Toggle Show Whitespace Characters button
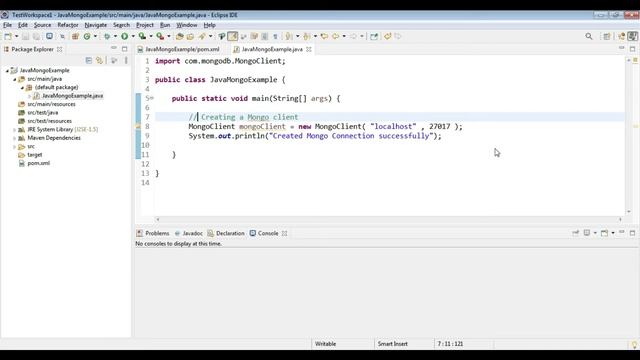Image resolution: width=640 pixels, height=360 pixels. pos(276,36)
